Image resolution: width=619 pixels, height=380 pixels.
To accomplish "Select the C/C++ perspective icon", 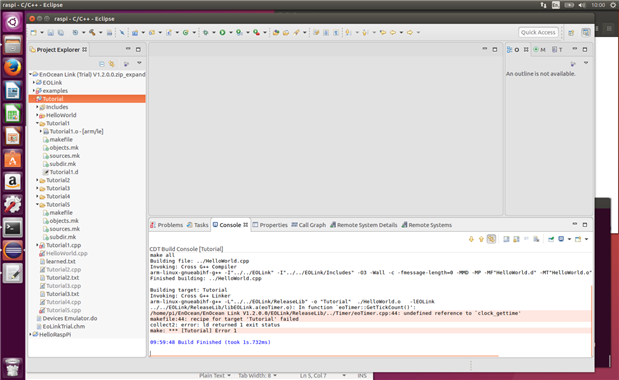I will coord(586,33).
